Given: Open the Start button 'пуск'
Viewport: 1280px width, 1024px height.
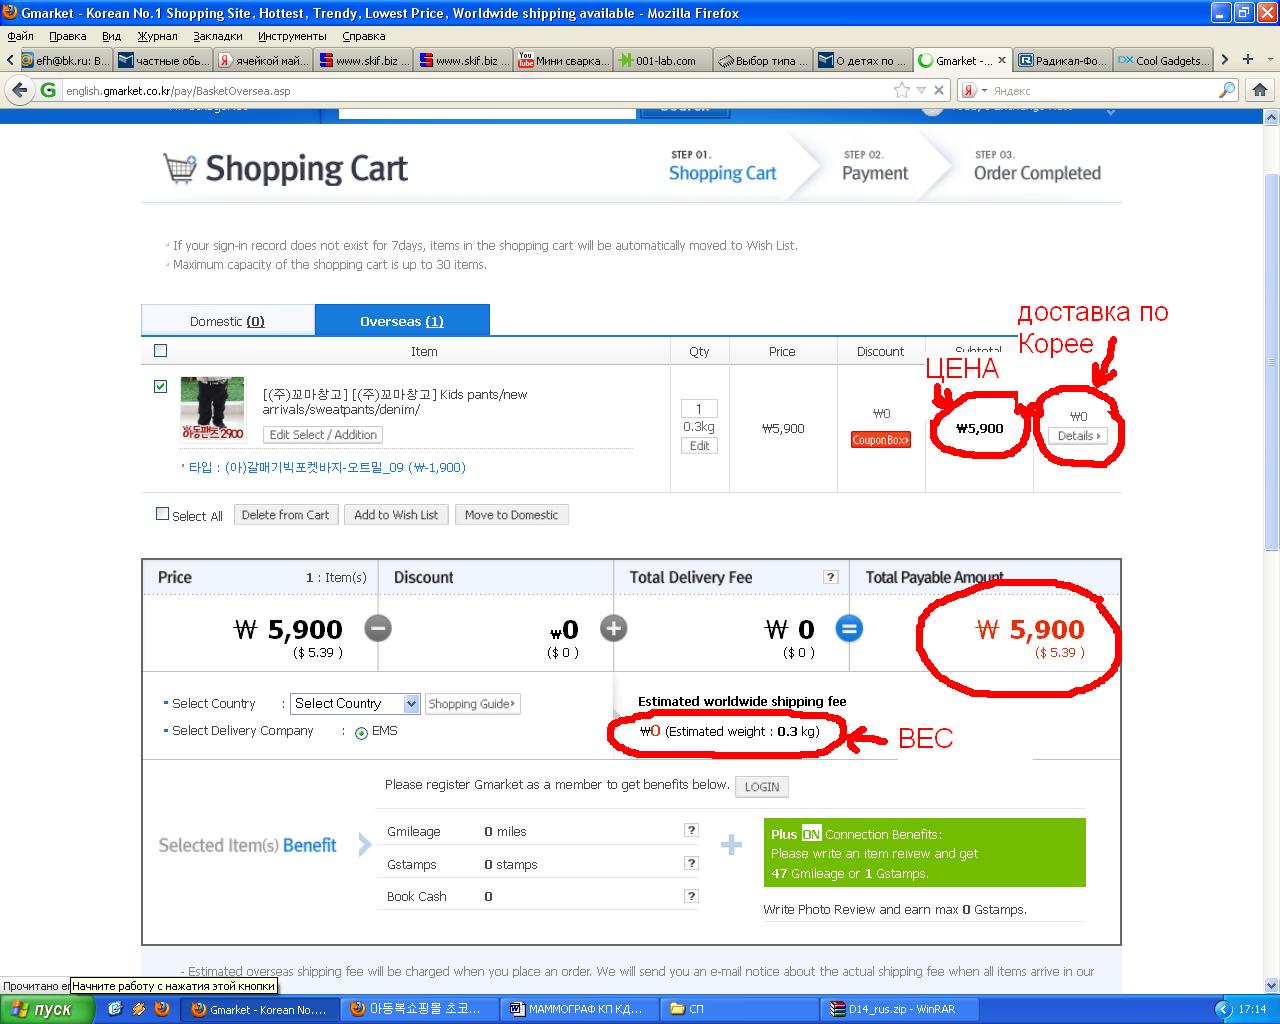Looking at the screenshot, I should click(x=47, y=1009).
